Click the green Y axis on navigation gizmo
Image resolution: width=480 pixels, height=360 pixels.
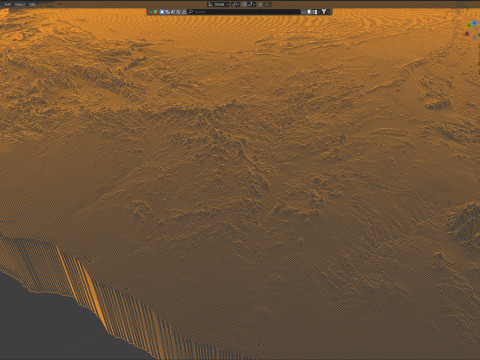click(x=469, y=25)
